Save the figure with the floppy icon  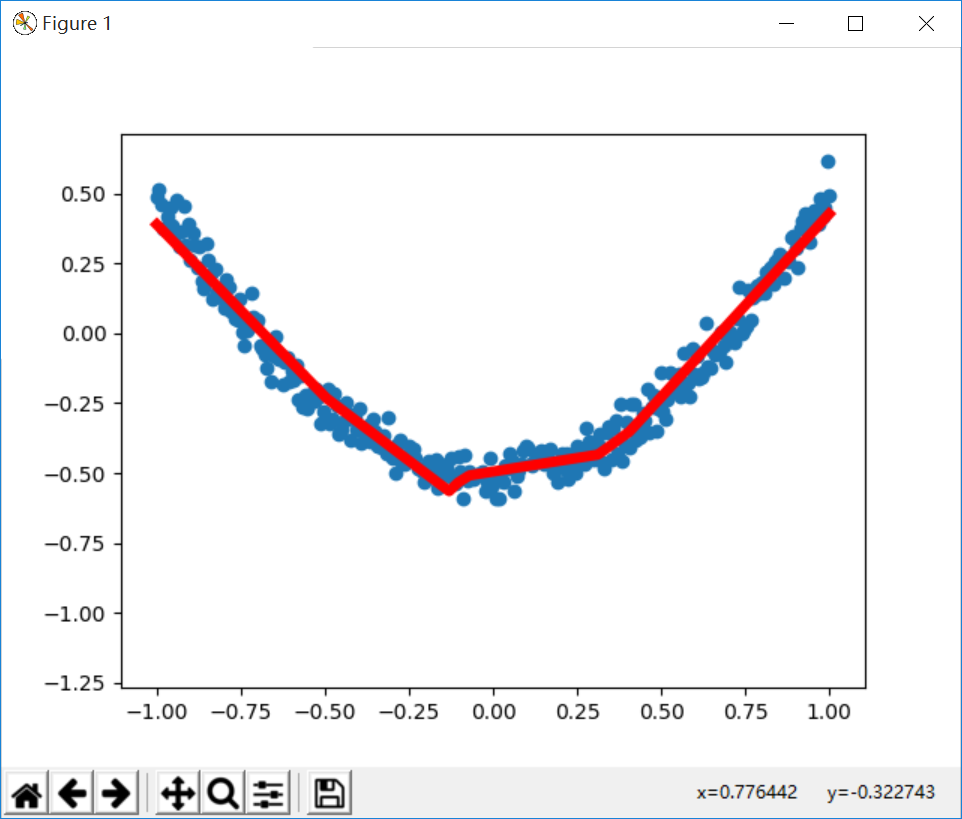click(329, 793)
